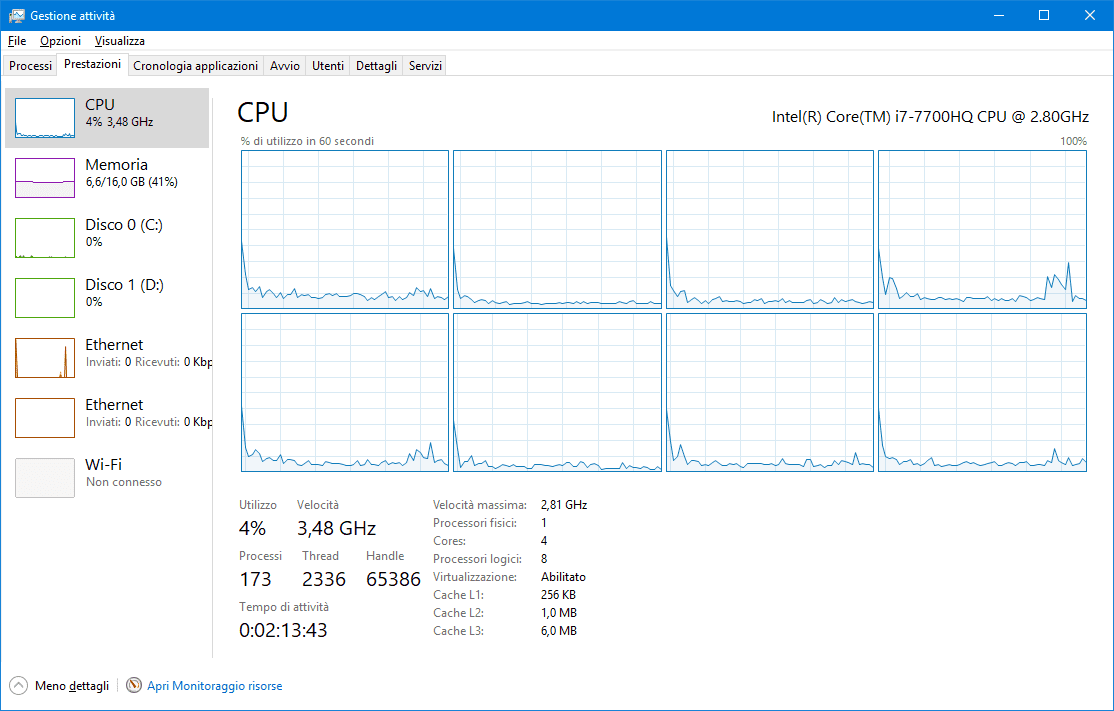Switch to the Processi tab
The image size is (1114, 711).
(x=30, y=66)
